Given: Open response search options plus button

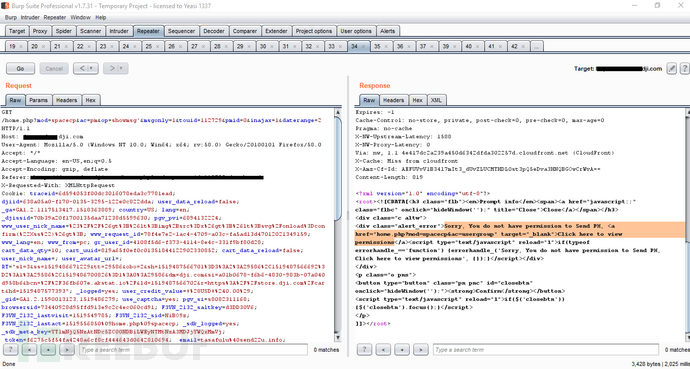Looking at the screenshot, I should (402, 350).
